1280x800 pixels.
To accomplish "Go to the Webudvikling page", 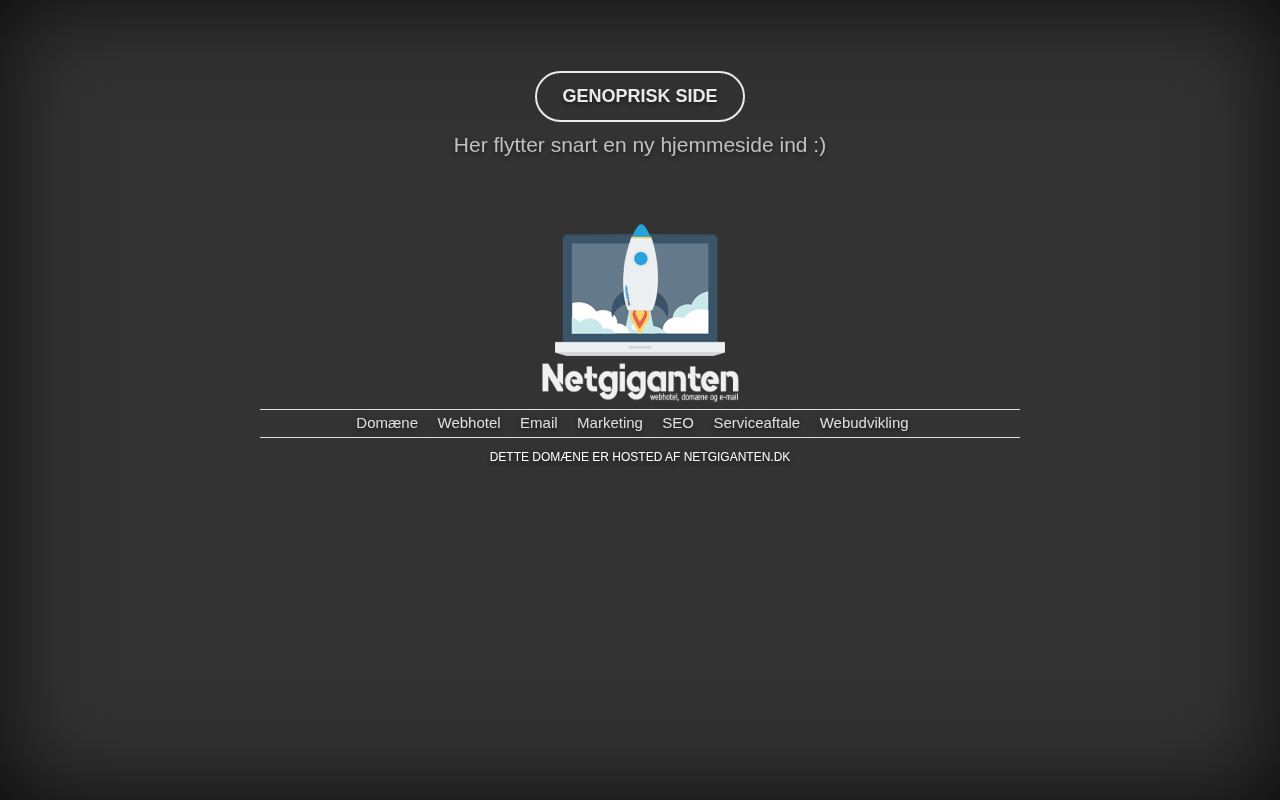I will pyautogui.click(x=864, y=423).
